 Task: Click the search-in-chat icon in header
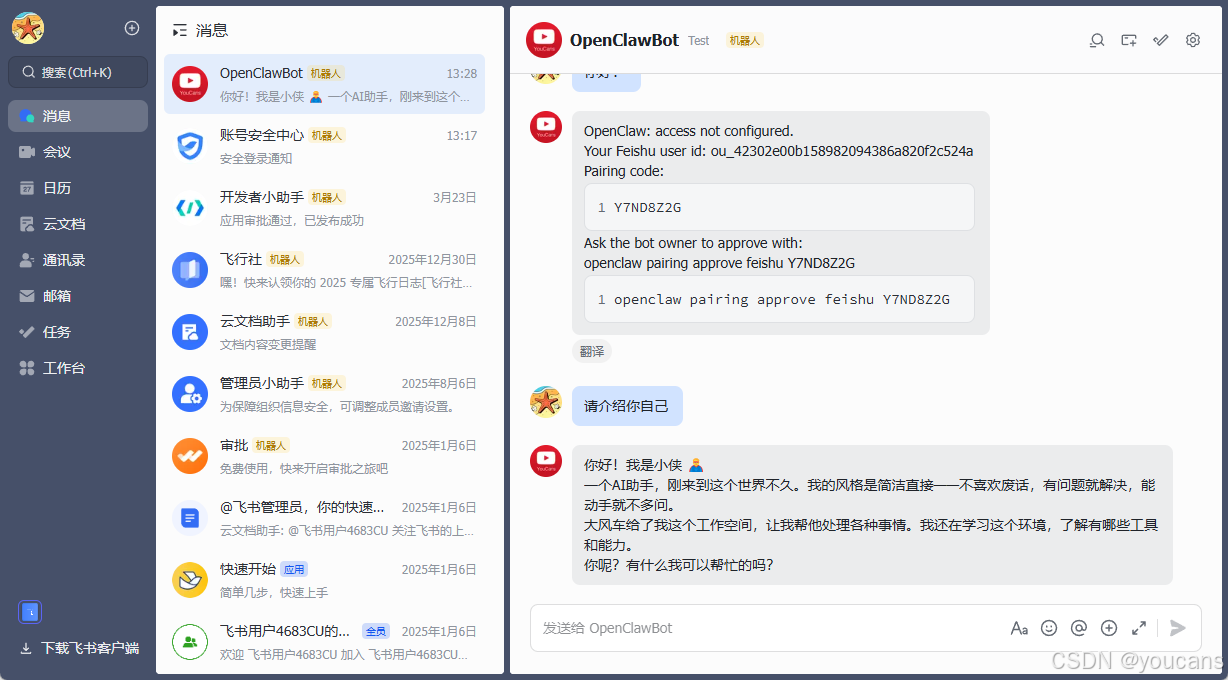(1097, 40)
